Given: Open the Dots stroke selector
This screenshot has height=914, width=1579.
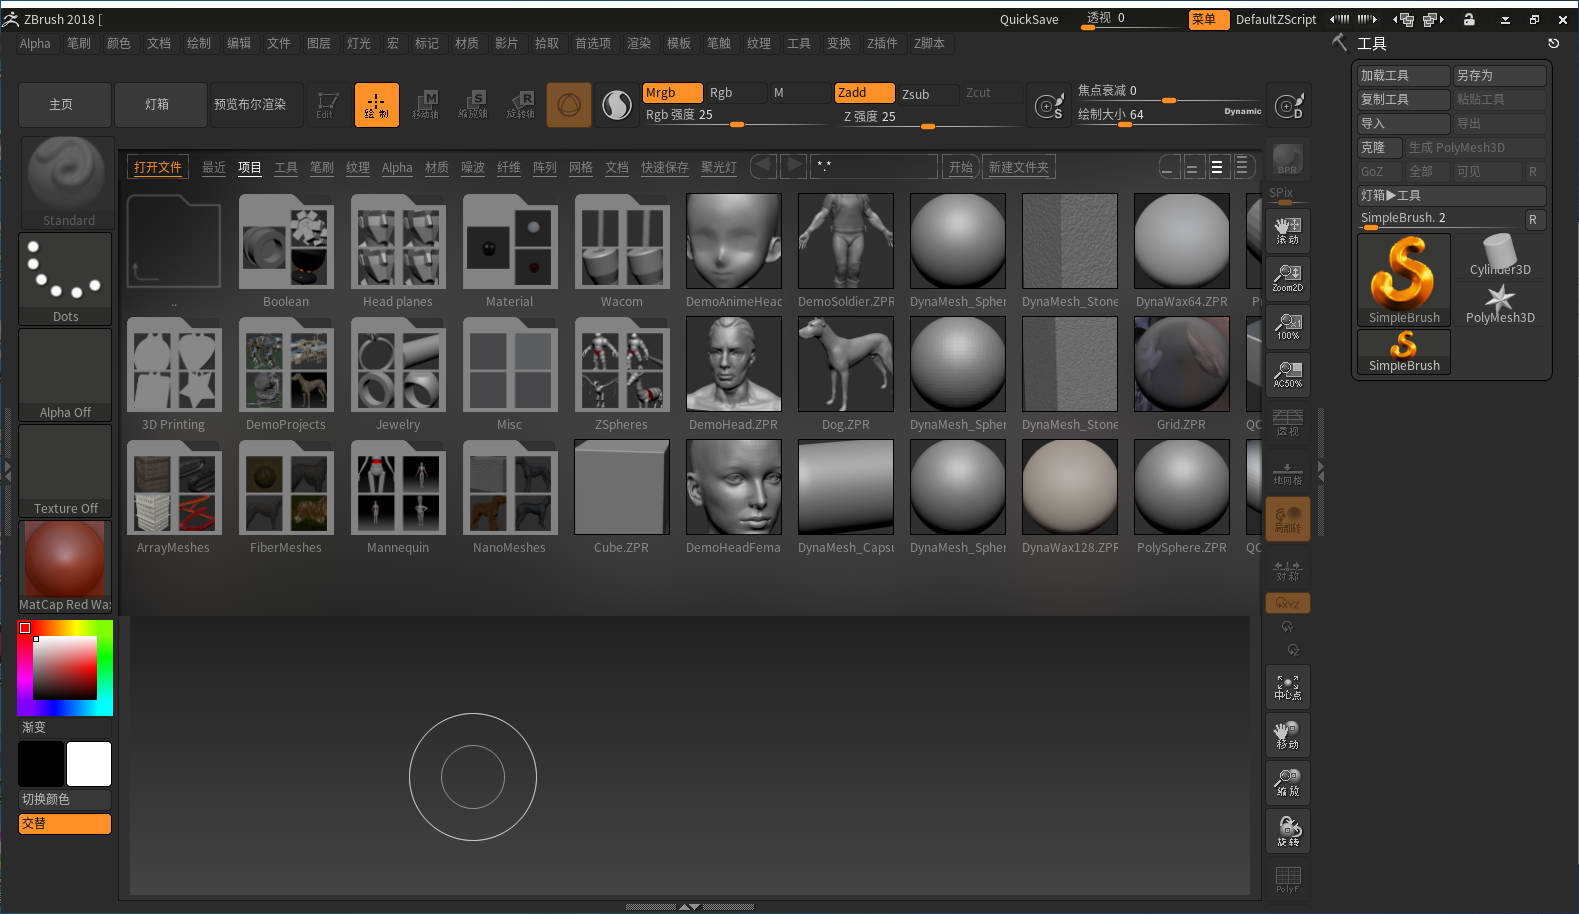Looking at the screenshot, I should click(x=66, y=279).
